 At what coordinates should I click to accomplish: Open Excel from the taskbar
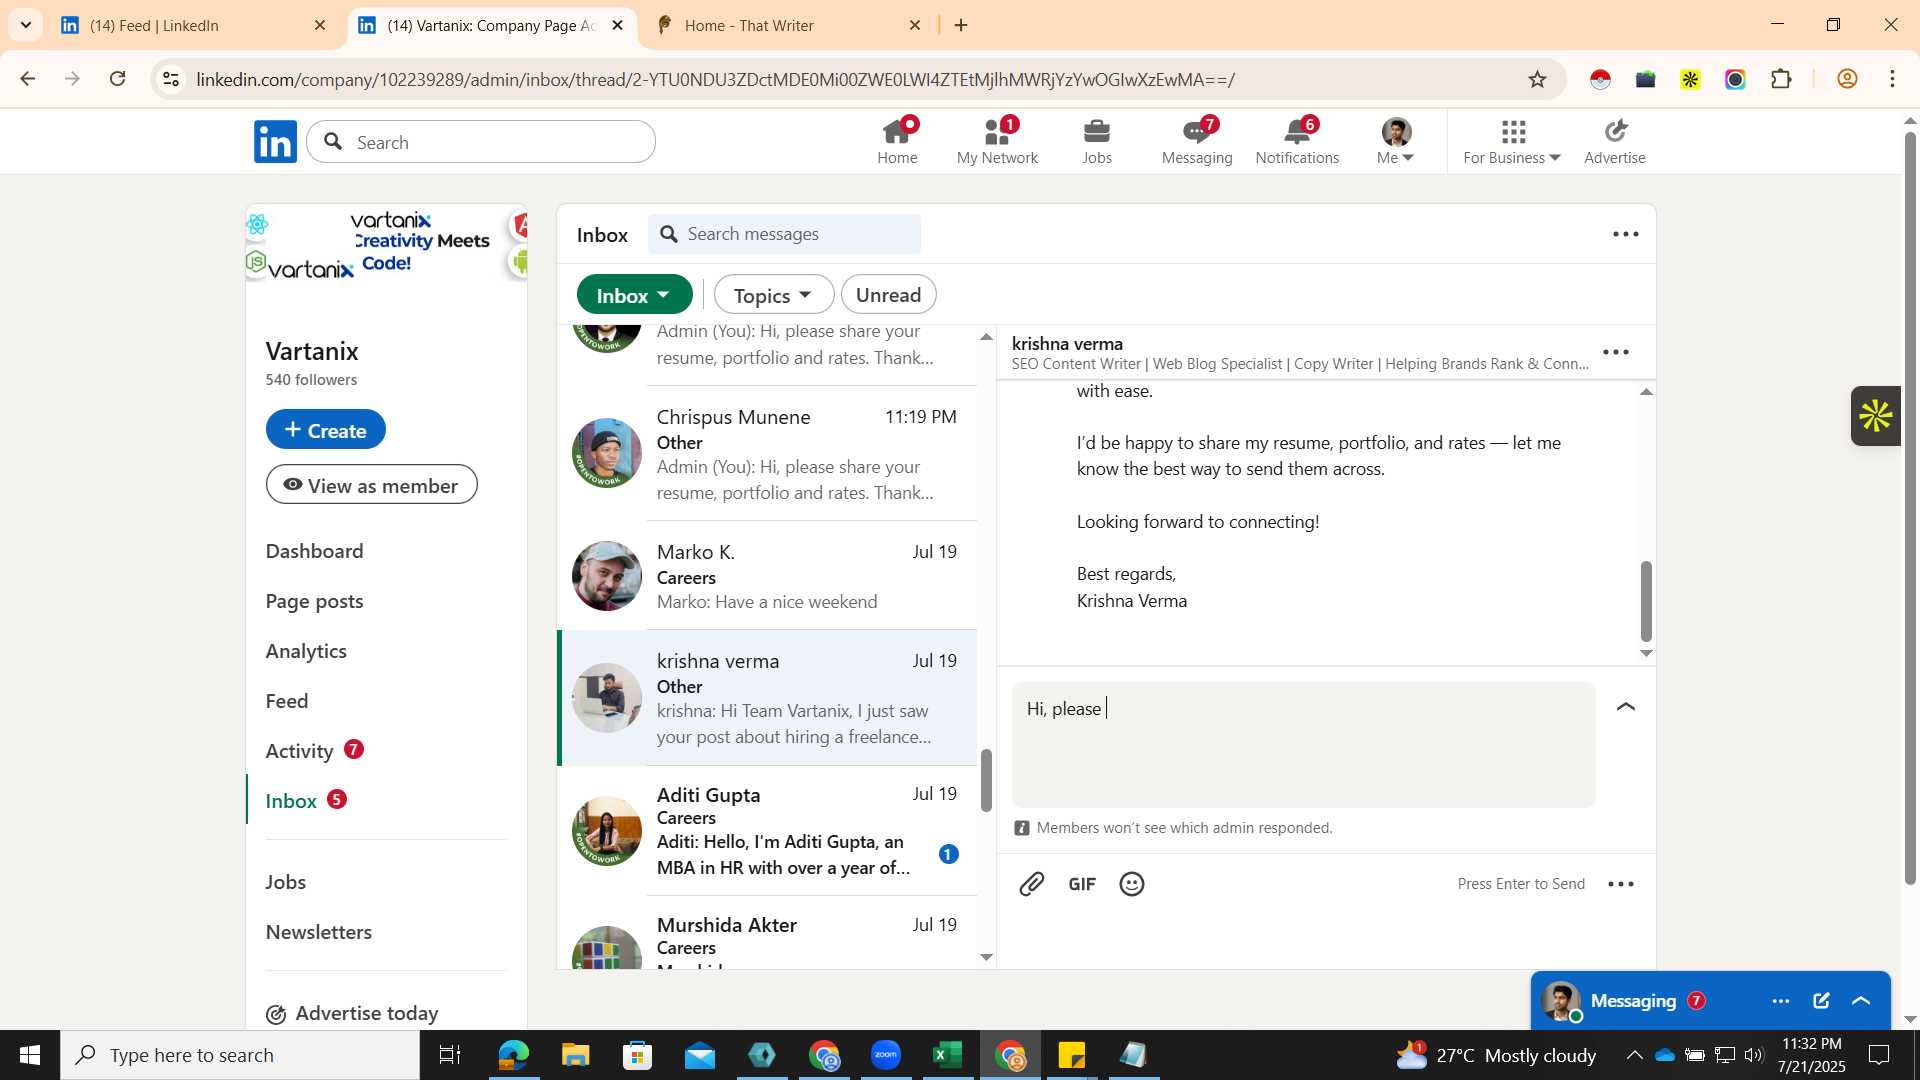[x=947, y=1055]
